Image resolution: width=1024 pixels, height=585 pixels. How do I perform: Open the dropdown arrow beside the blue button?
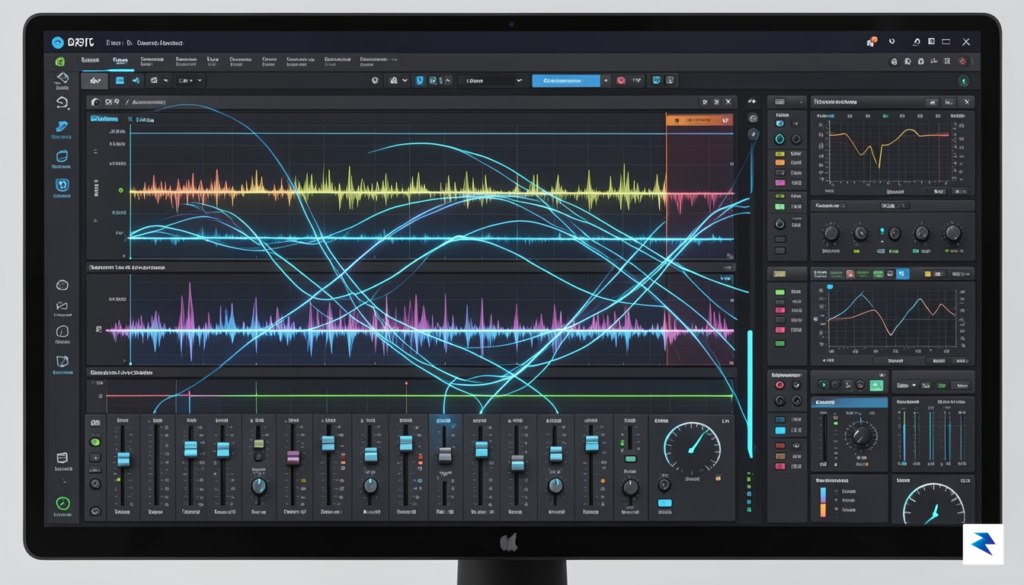coord(606,80)
